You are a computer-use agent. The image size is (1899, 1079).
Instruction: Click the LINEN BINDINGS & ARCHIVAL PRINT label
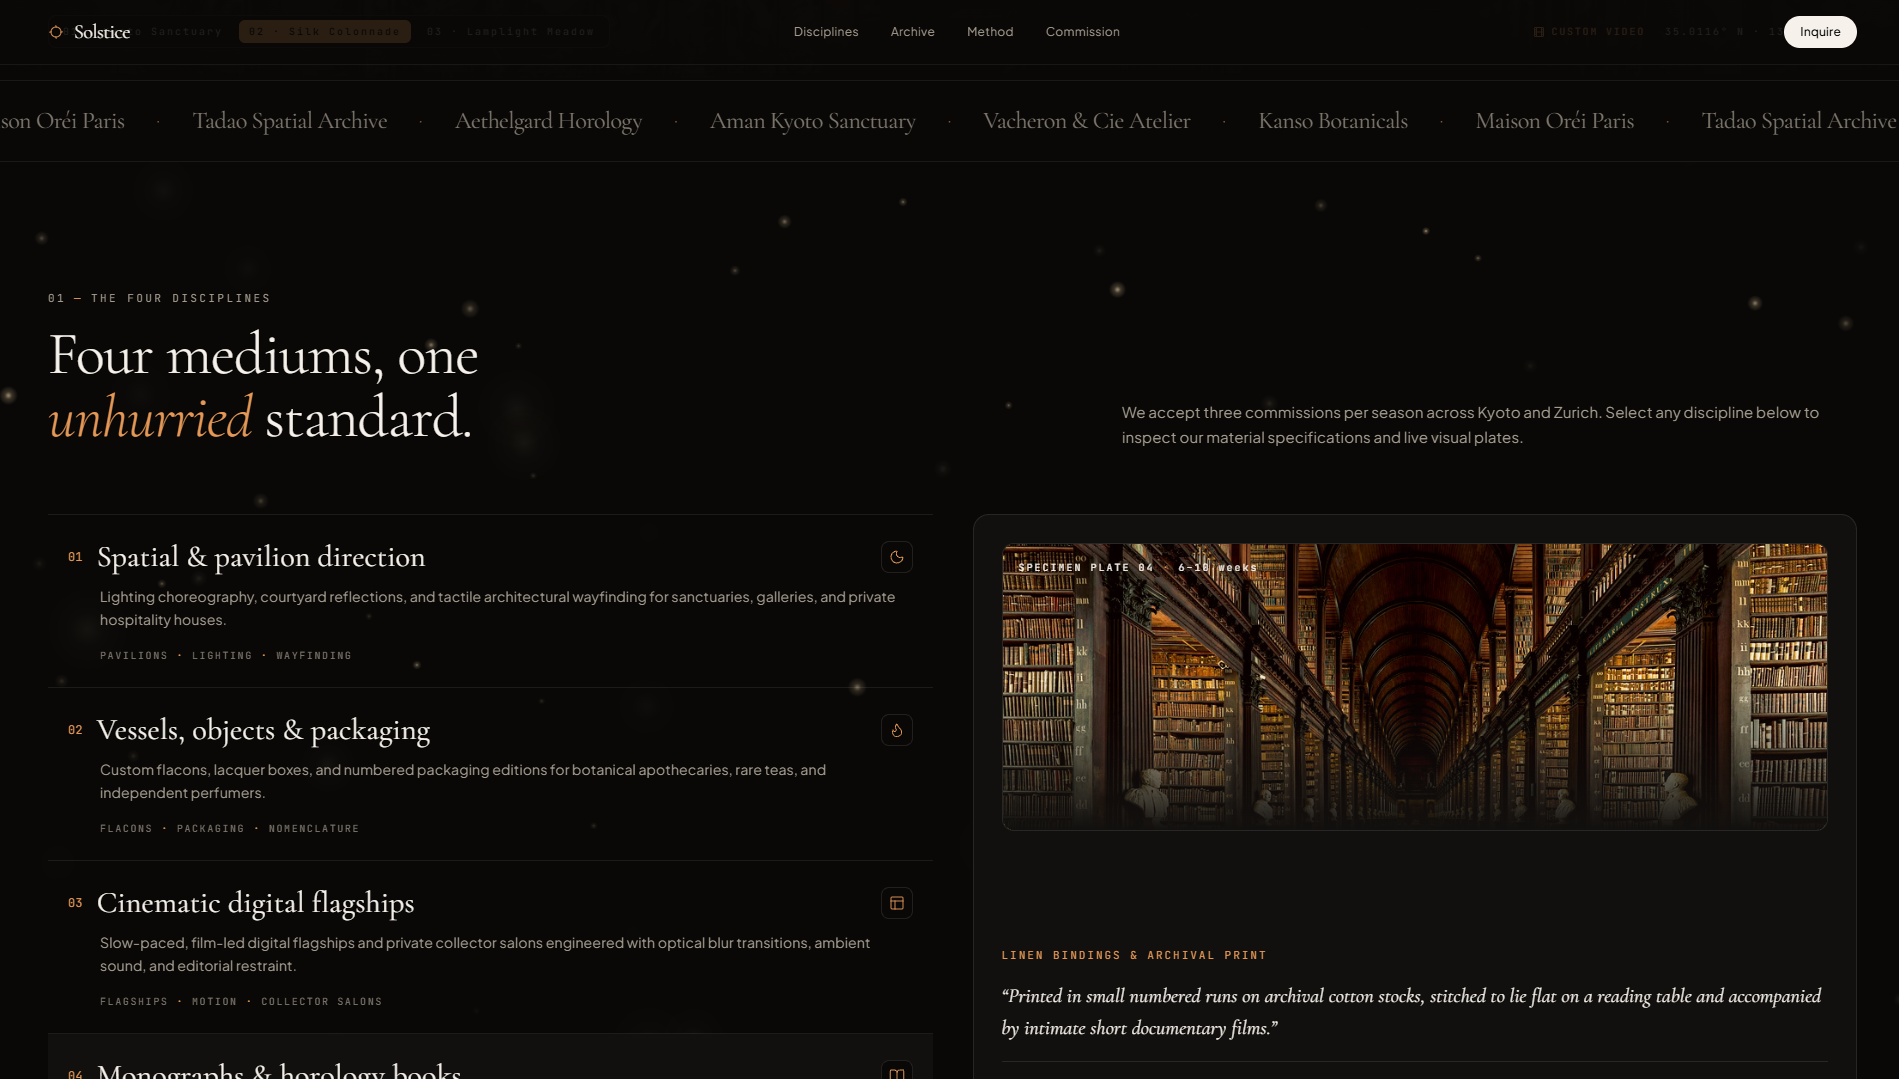1134,956
